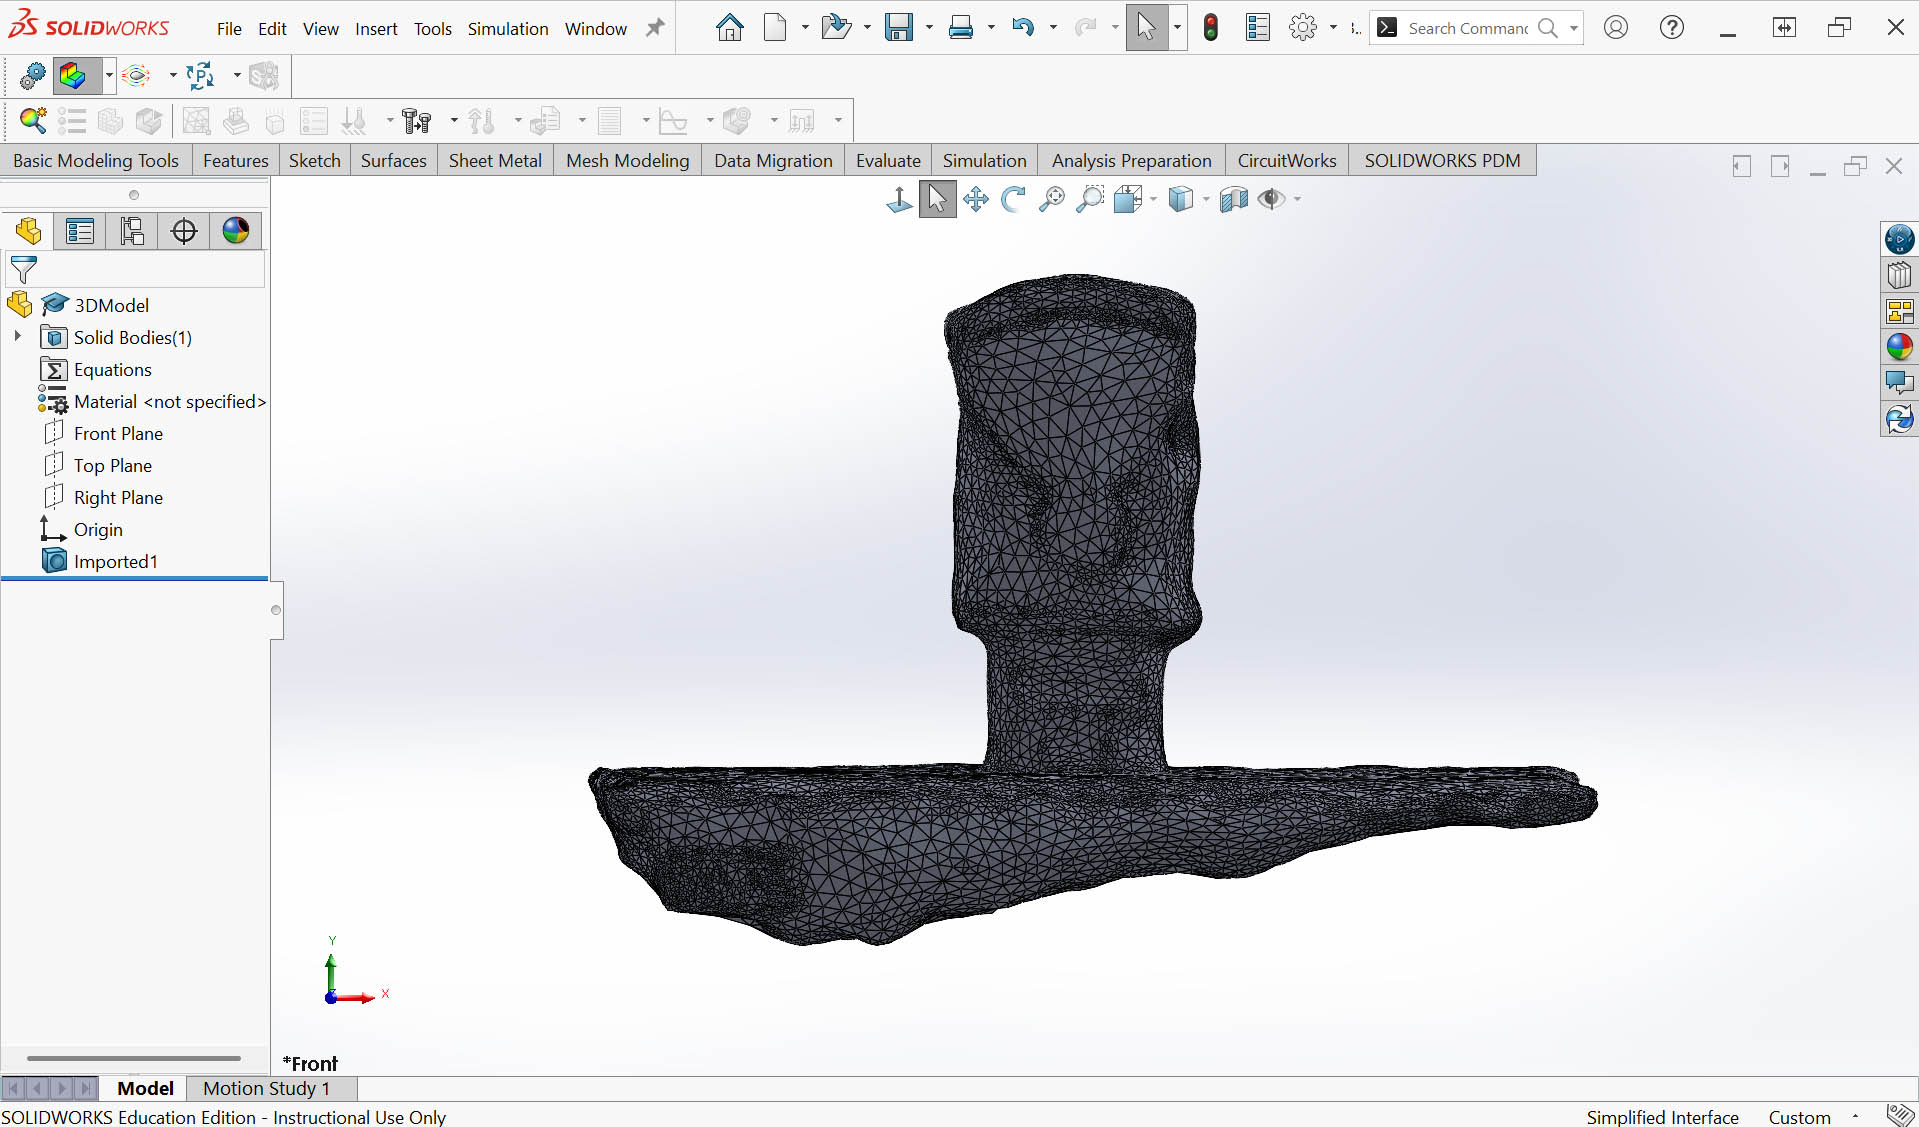
Task: Open the Display Style dropdown arrow
Action: [1206, 199]
